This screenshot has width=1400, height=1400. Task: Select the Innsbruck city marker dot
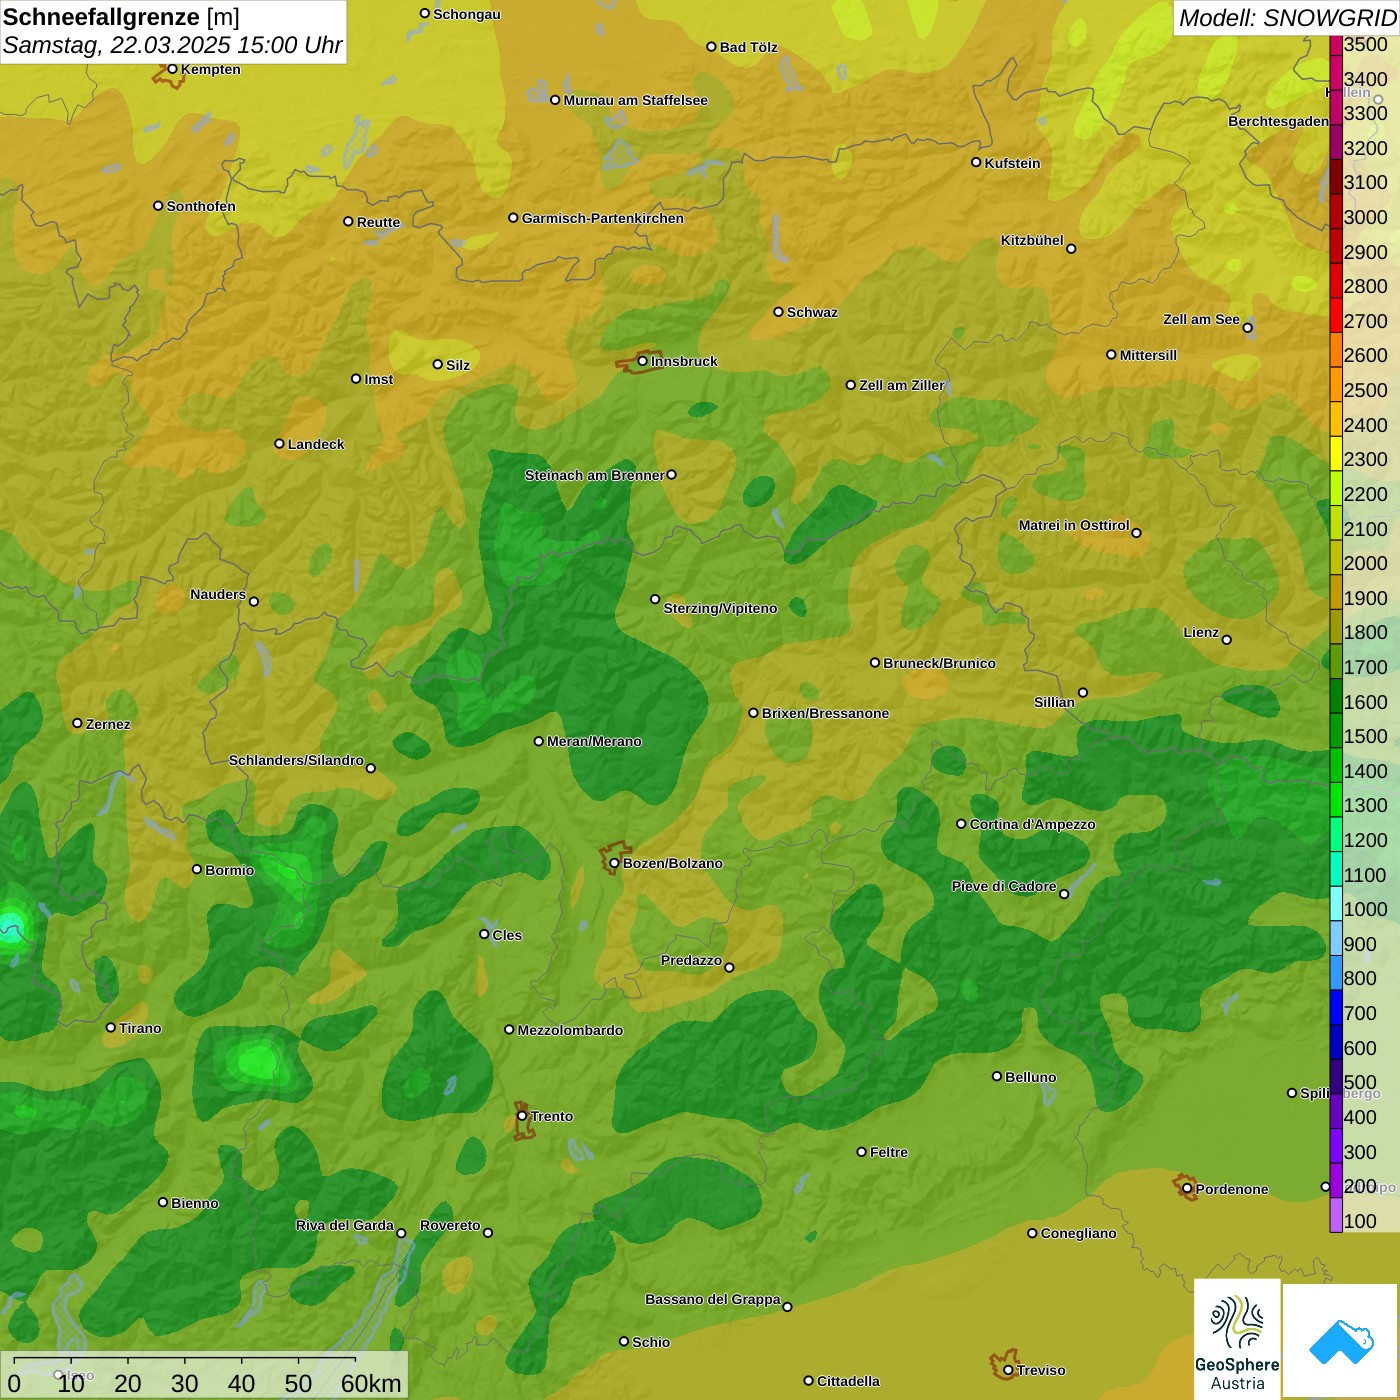(643, 361)
